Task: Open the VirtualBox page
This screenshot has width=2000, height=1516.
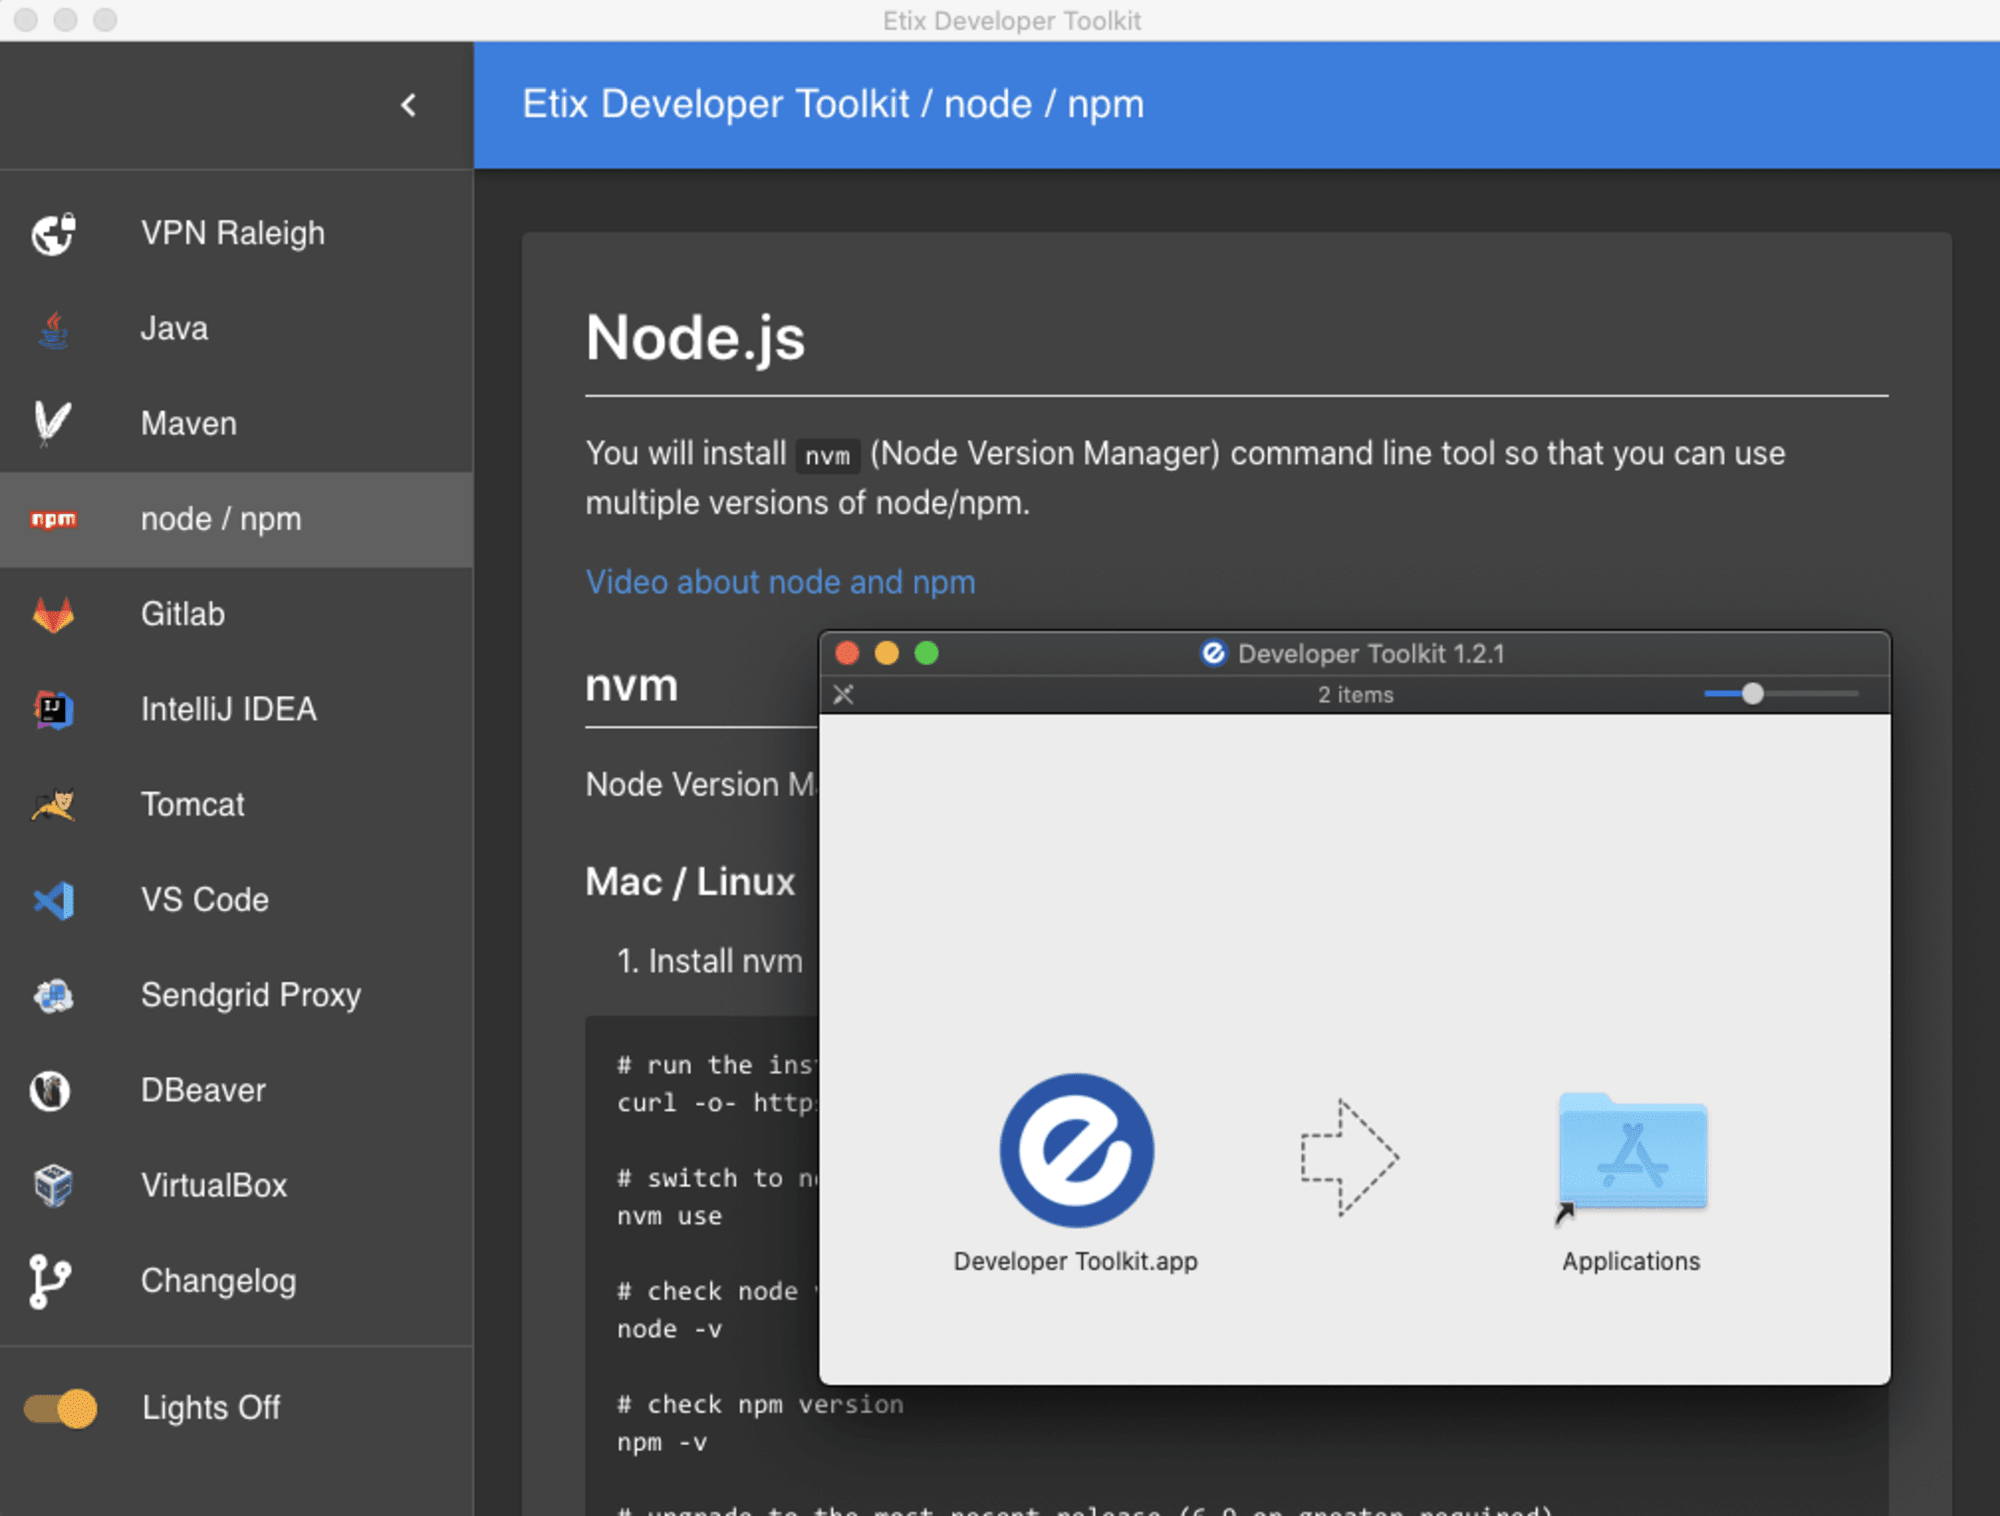Action: (x=236, y=1185)
